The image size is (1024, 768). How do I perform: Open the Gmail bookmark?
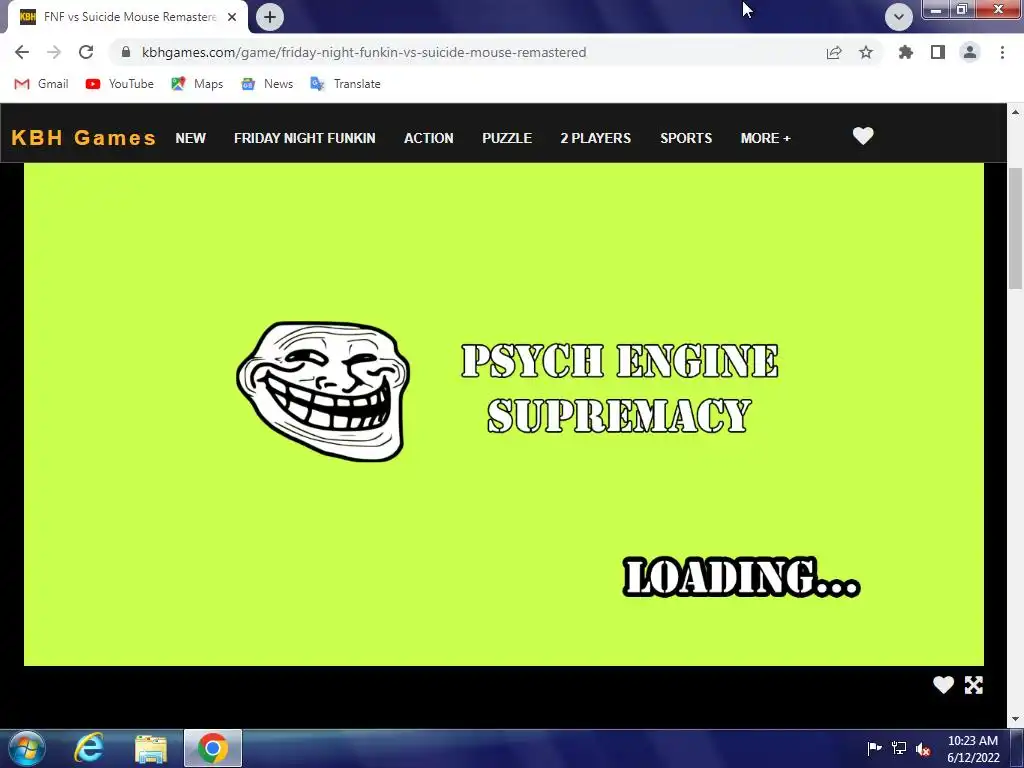coord(41,84)
